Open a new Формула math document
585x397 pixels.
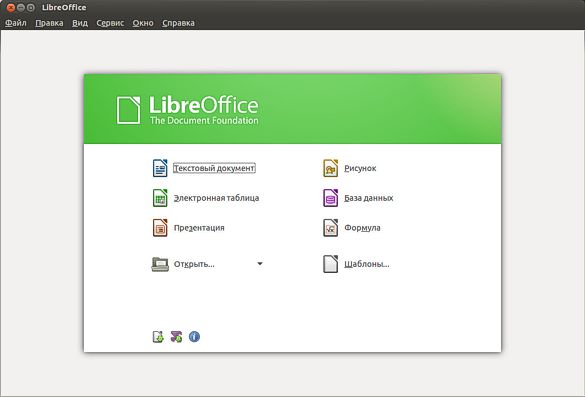(351, 228)
